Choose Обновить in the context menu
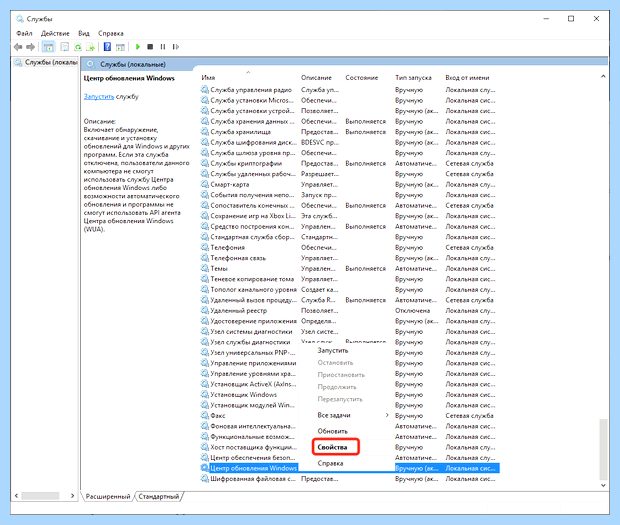The image size is (620, 525). 332,431
